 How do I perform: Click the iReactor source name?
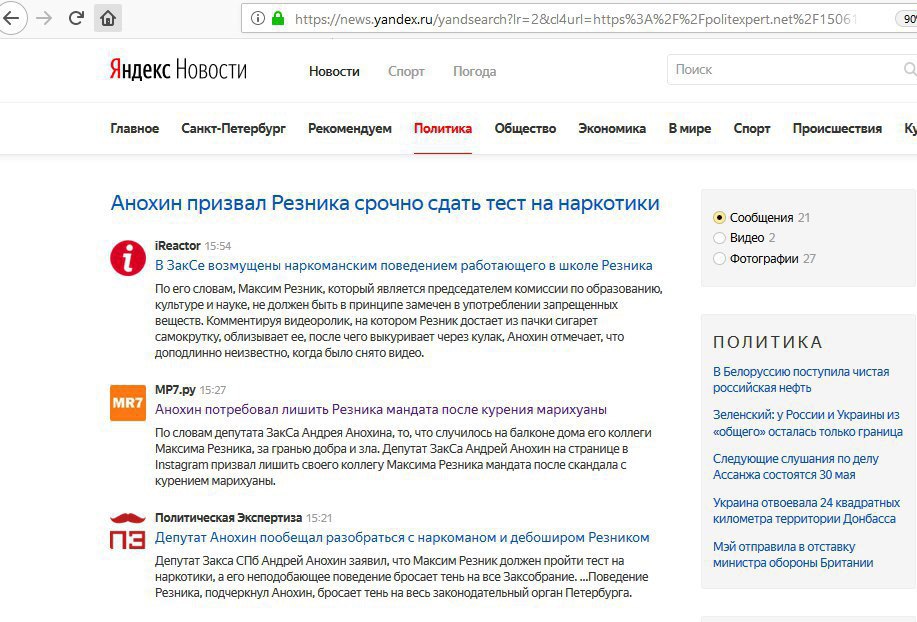click(x=178, y=246)
